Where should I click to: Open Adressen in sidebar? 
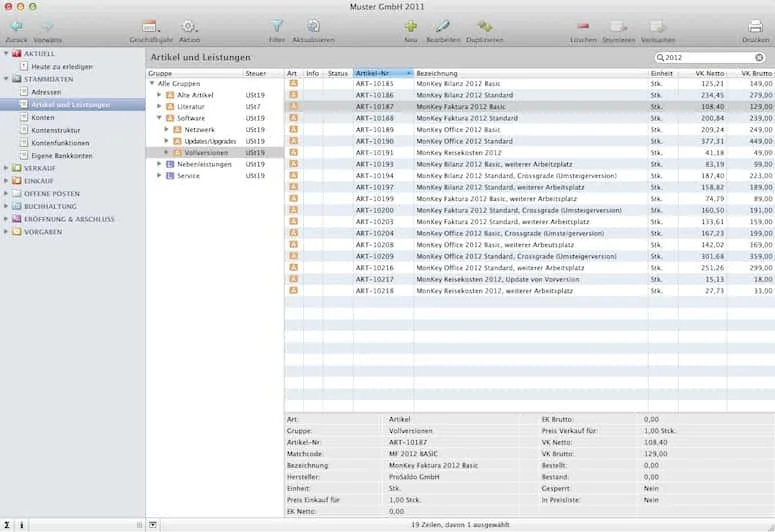[x=46, y=92]
